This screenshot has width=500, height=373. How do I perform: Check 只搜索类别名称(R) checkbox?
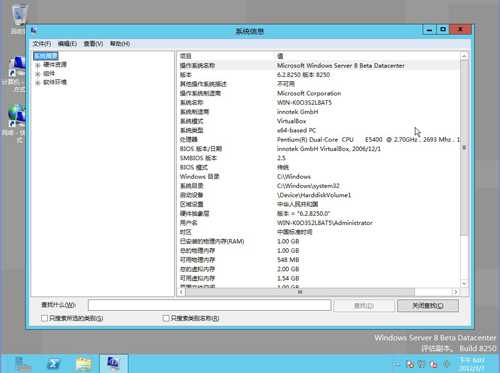pyautogui.click(x=166, y=318)
